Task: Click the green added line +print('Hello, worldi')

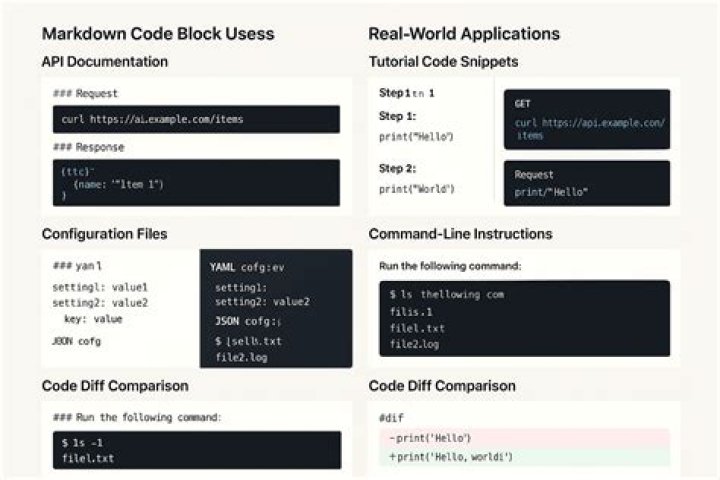Action: (x=450, y=457)
